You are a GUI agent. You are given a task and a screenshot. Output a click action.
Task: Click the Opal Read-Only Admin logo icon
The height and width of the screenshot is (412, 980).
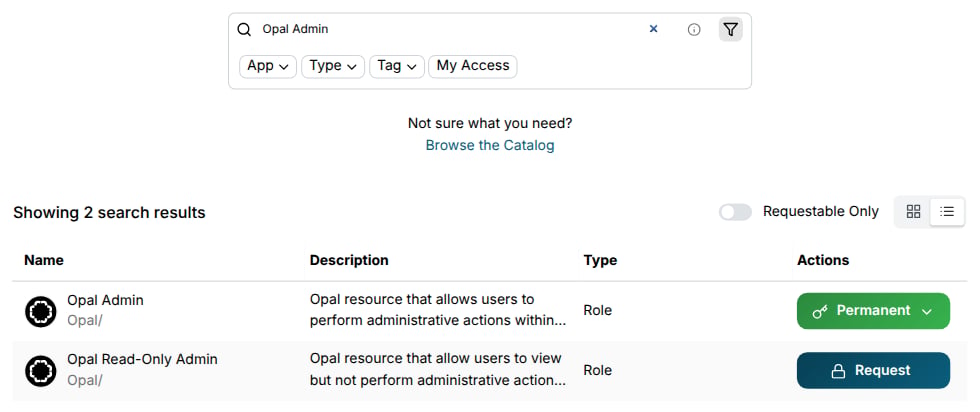click(x=41, y=371)
